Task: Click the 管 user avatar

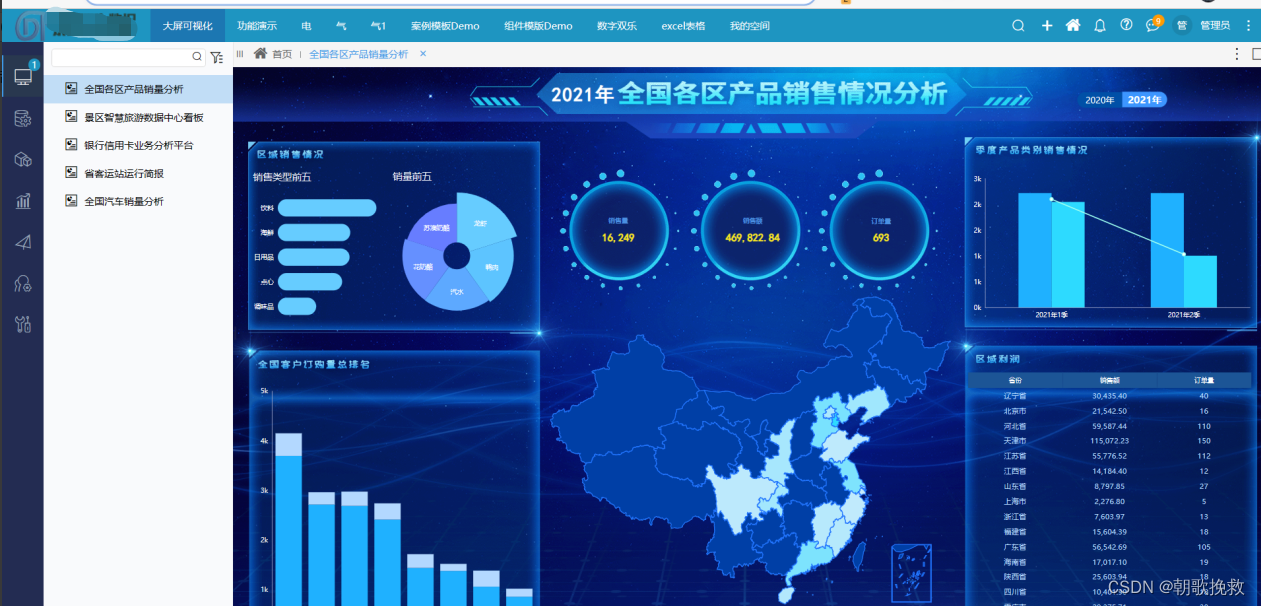Action: [1181, 26]
